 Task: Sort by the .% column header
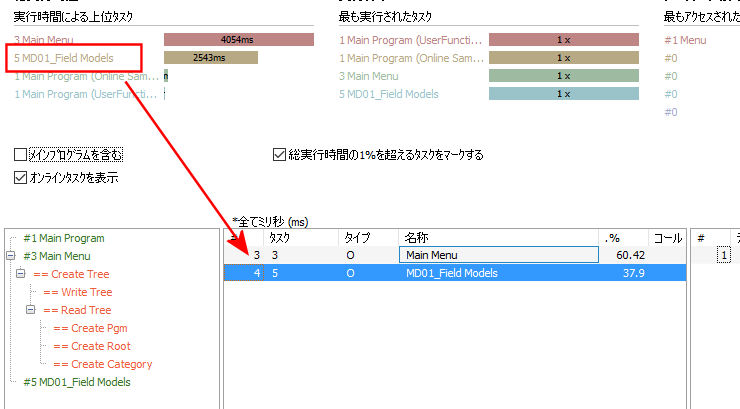(623, 238)
